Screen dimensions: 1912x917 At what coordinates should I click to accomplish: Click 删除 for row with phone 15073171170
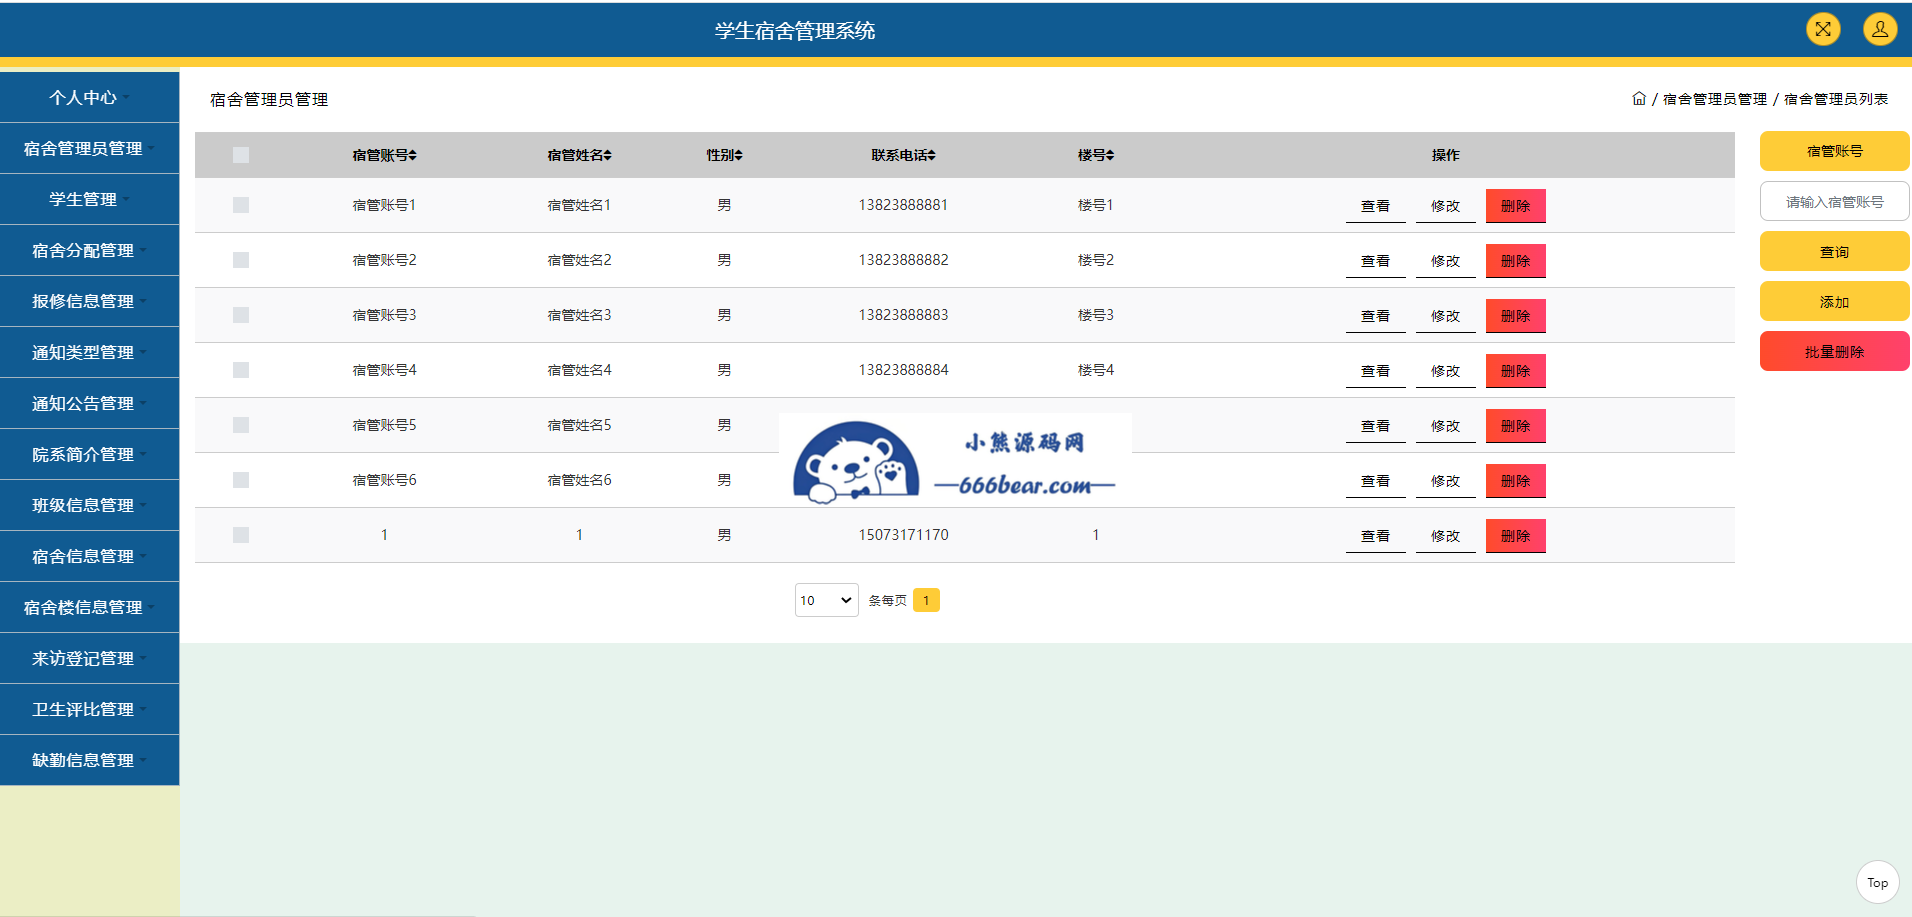pyautogui.click(x=1515, y=536)
